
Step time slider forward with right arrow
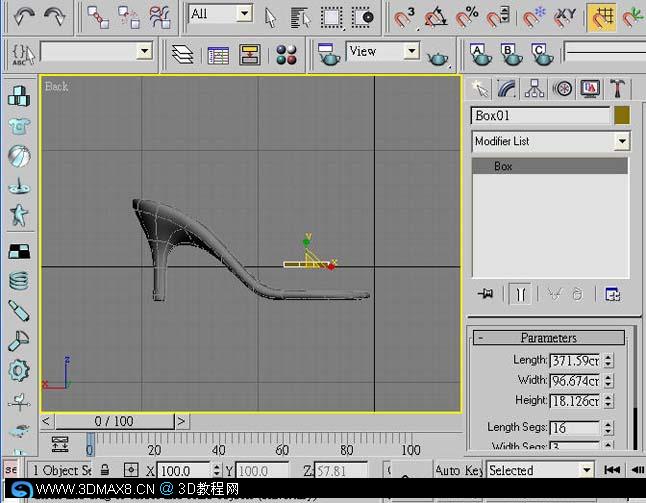tap(182, 421)
